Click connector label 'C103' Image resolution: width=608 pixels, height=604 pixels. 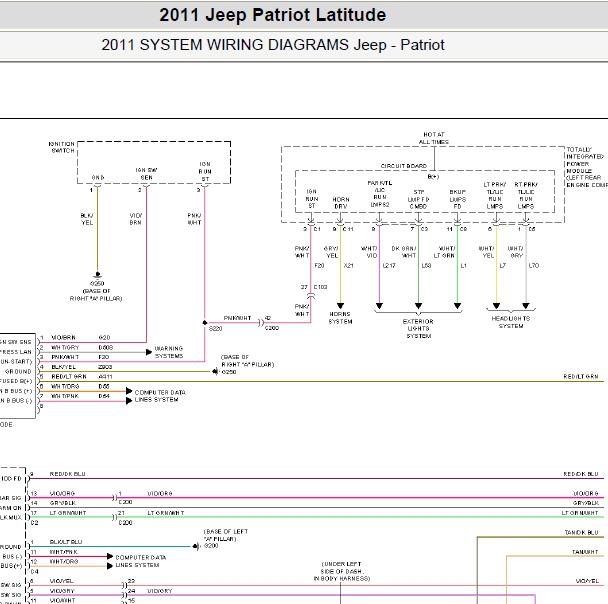(320, 287)
